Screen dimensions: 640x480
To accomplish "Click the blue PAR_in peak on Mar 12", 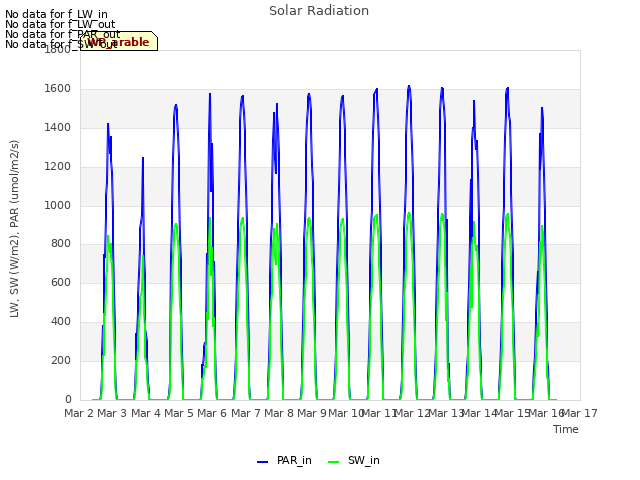I will (409, 87).
